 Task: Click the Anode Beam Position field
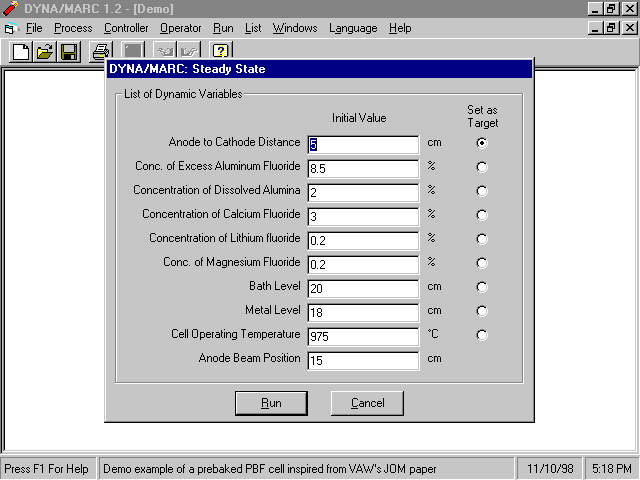click(363, 361)
